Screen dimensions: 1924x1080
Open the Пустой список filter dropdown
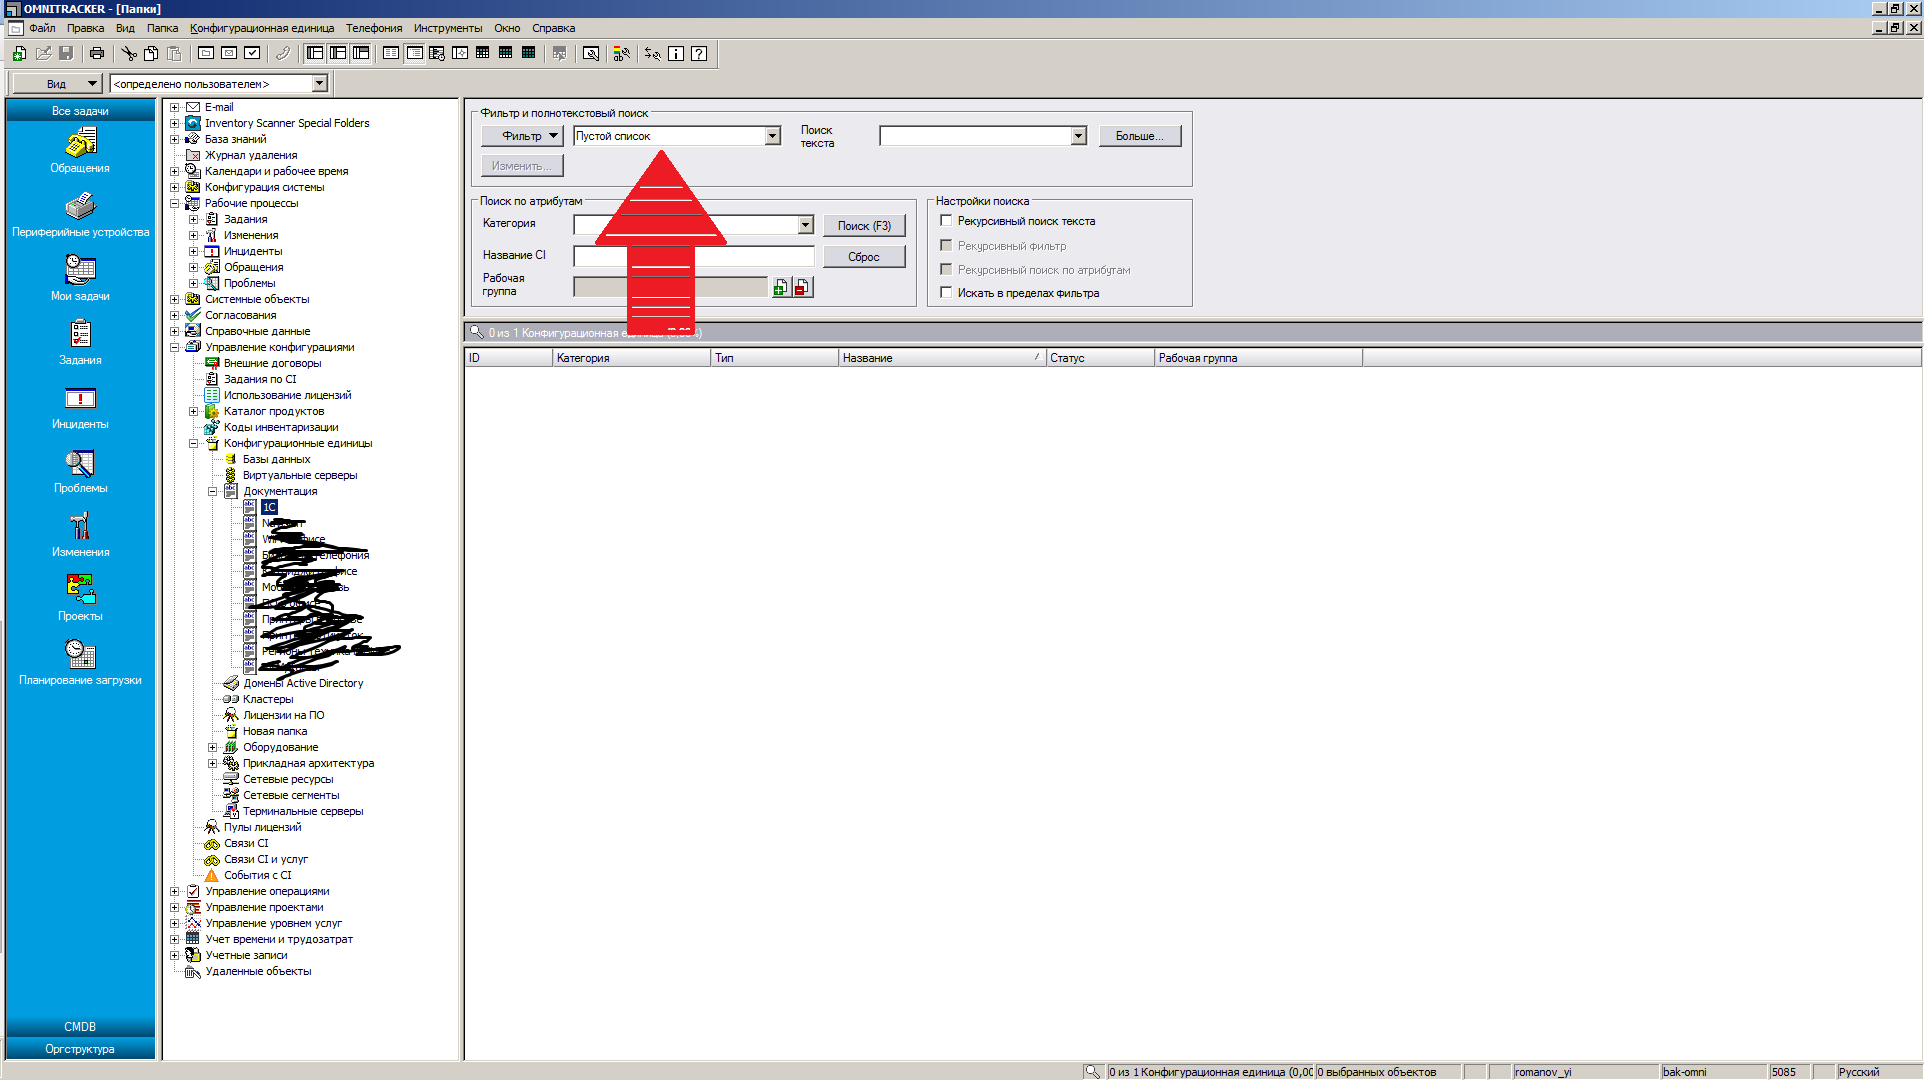[772, 136]
